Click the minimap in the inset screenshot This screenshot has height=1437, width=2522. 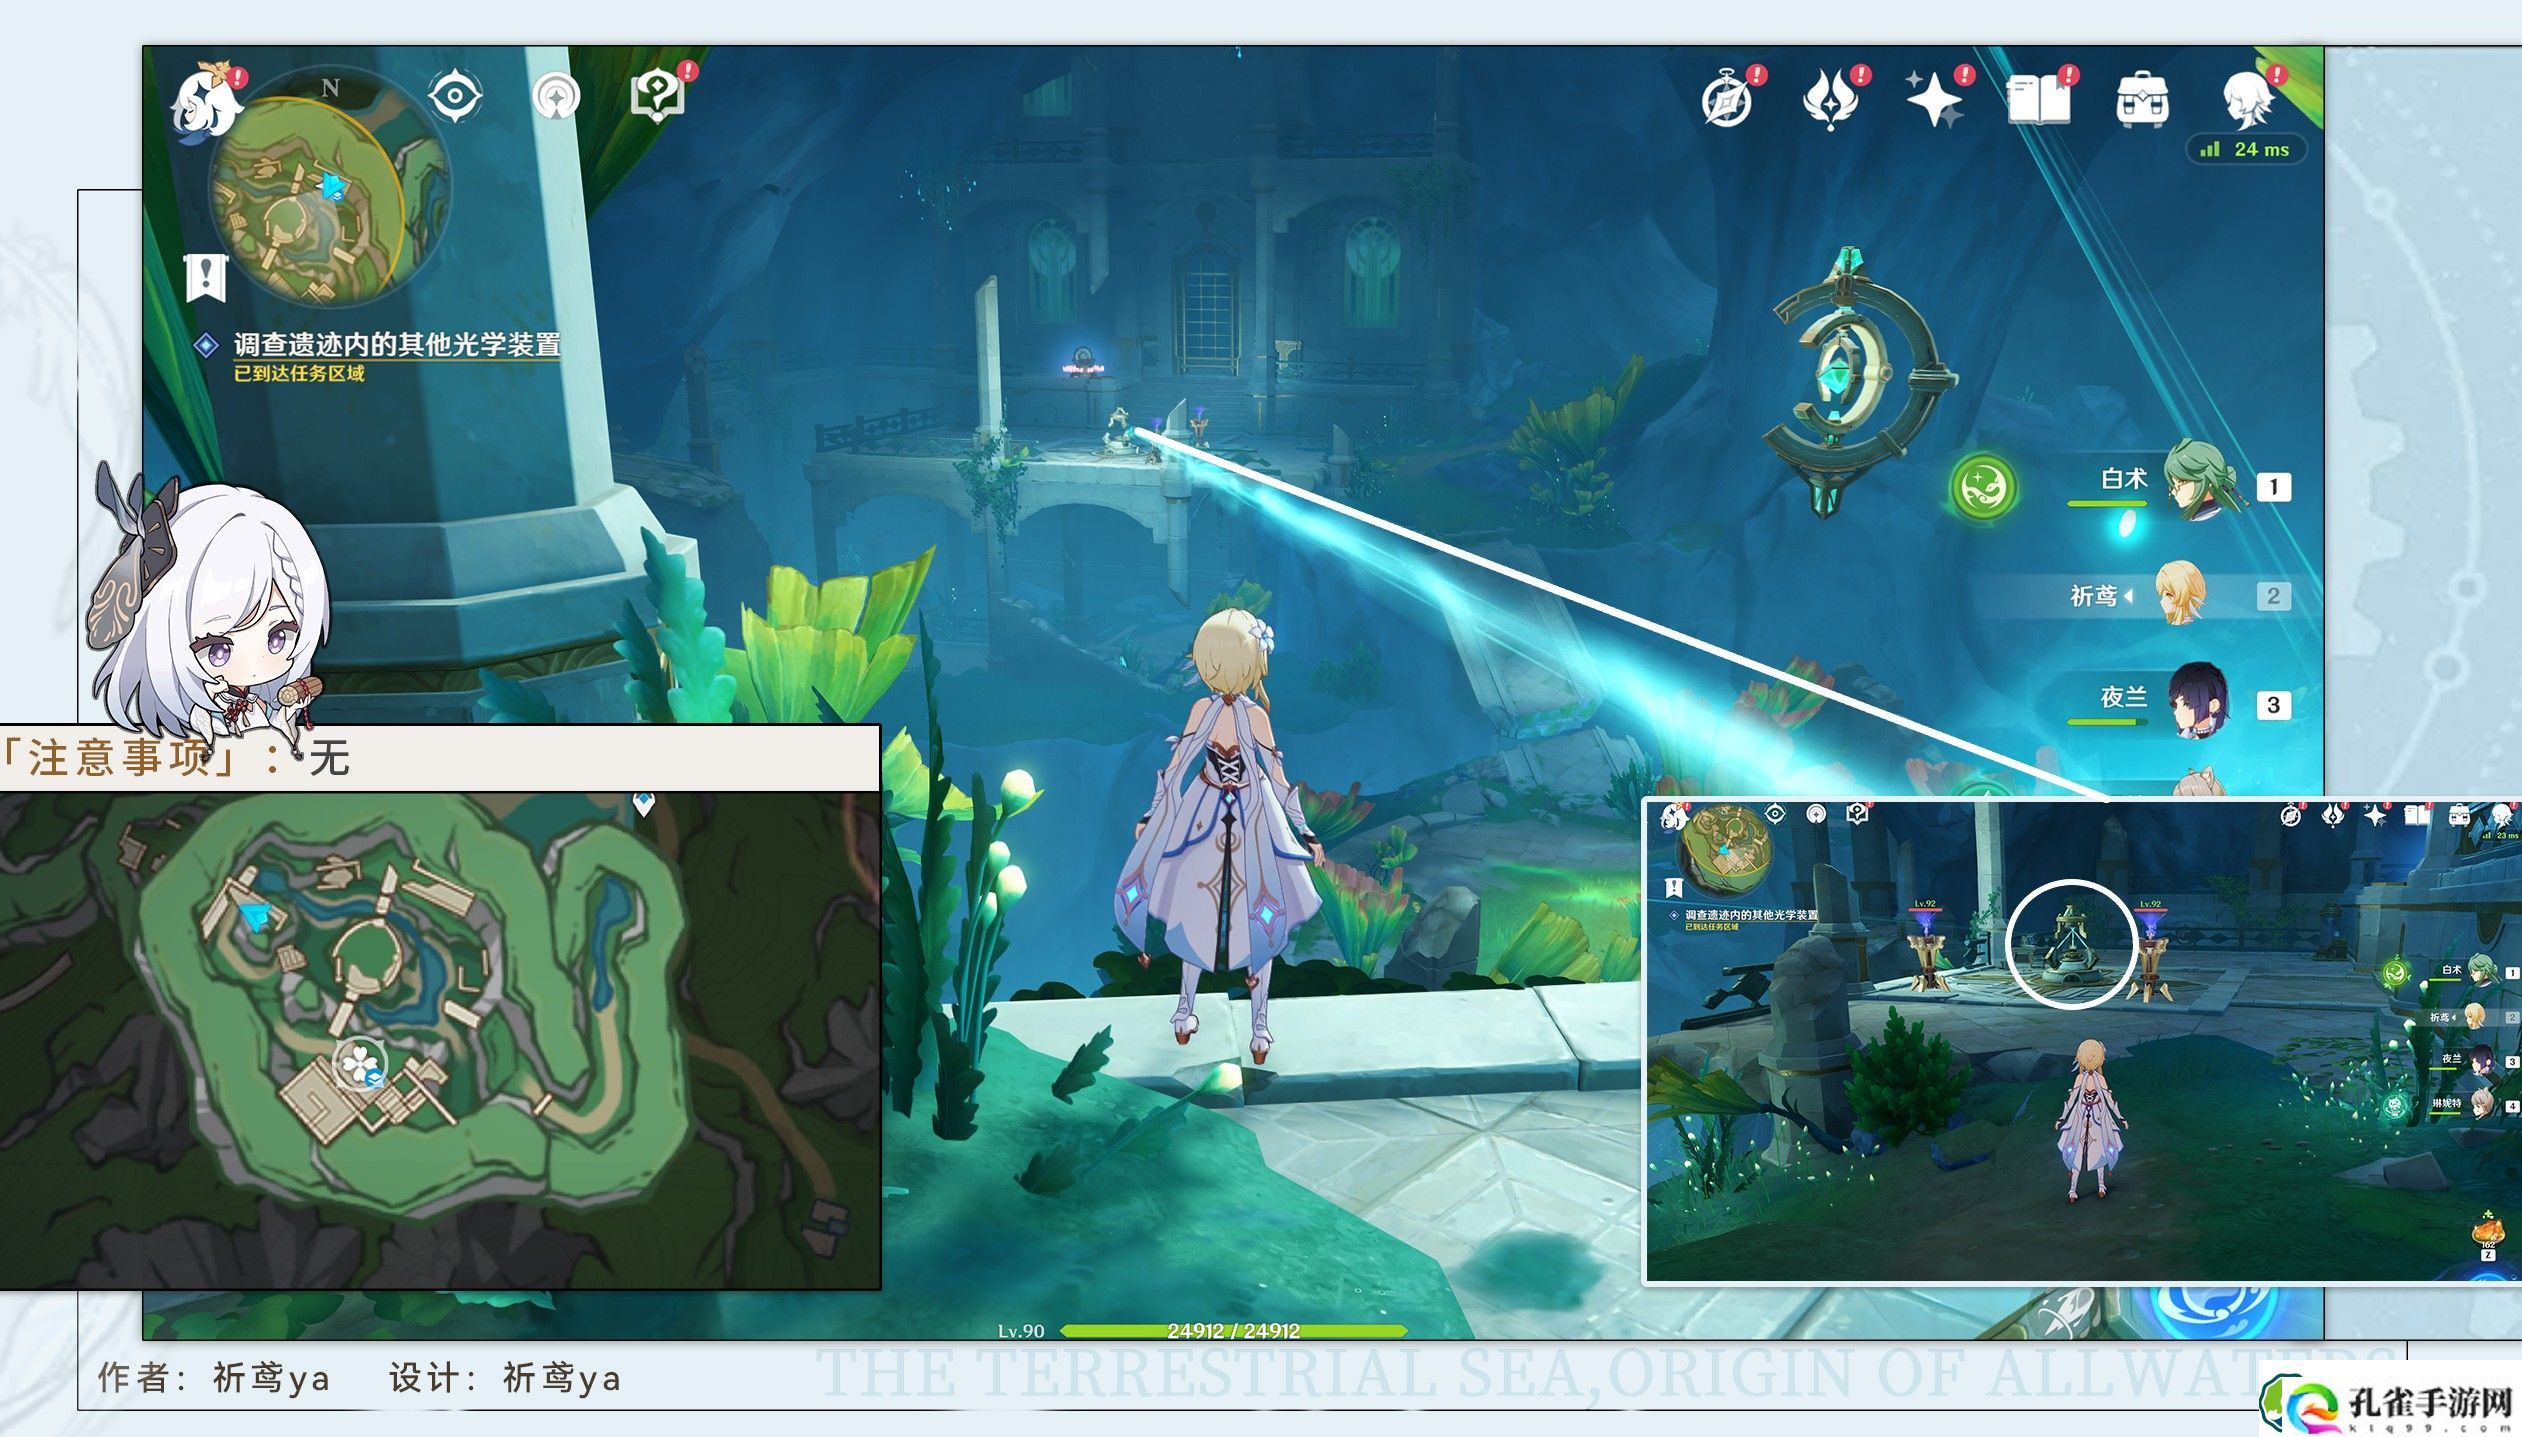1727,849
